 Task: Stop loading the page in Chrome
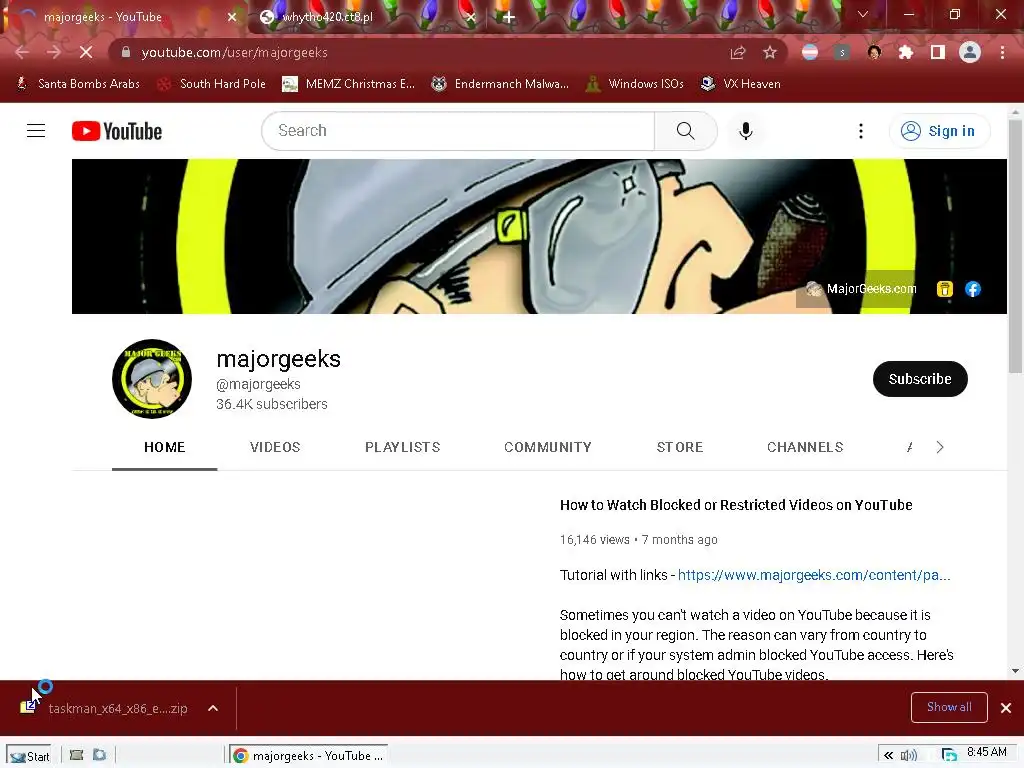pyautogui.click(x=86, y=52)
